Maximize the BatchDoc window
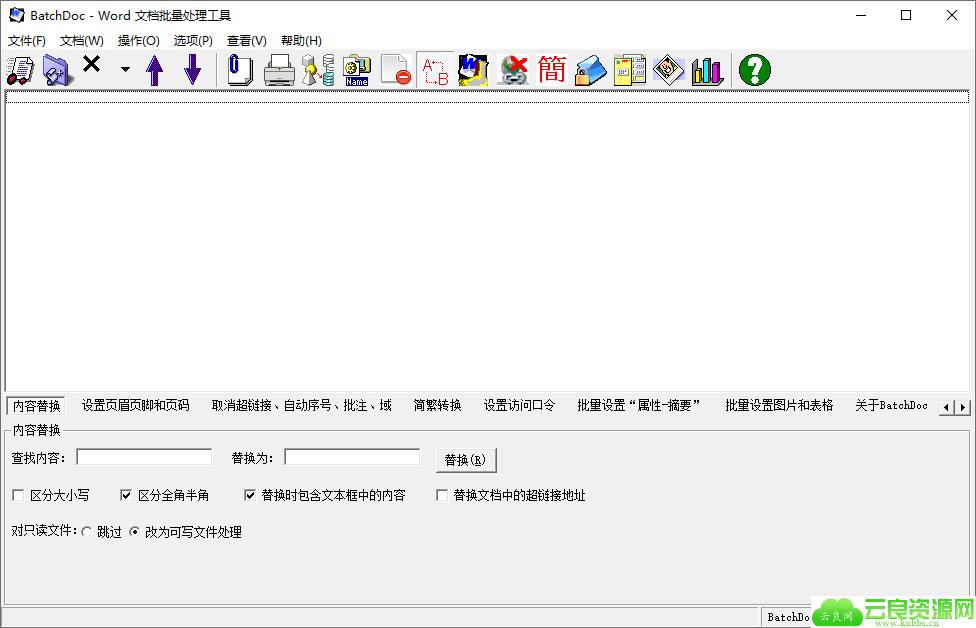 click(x=906, y=15)
